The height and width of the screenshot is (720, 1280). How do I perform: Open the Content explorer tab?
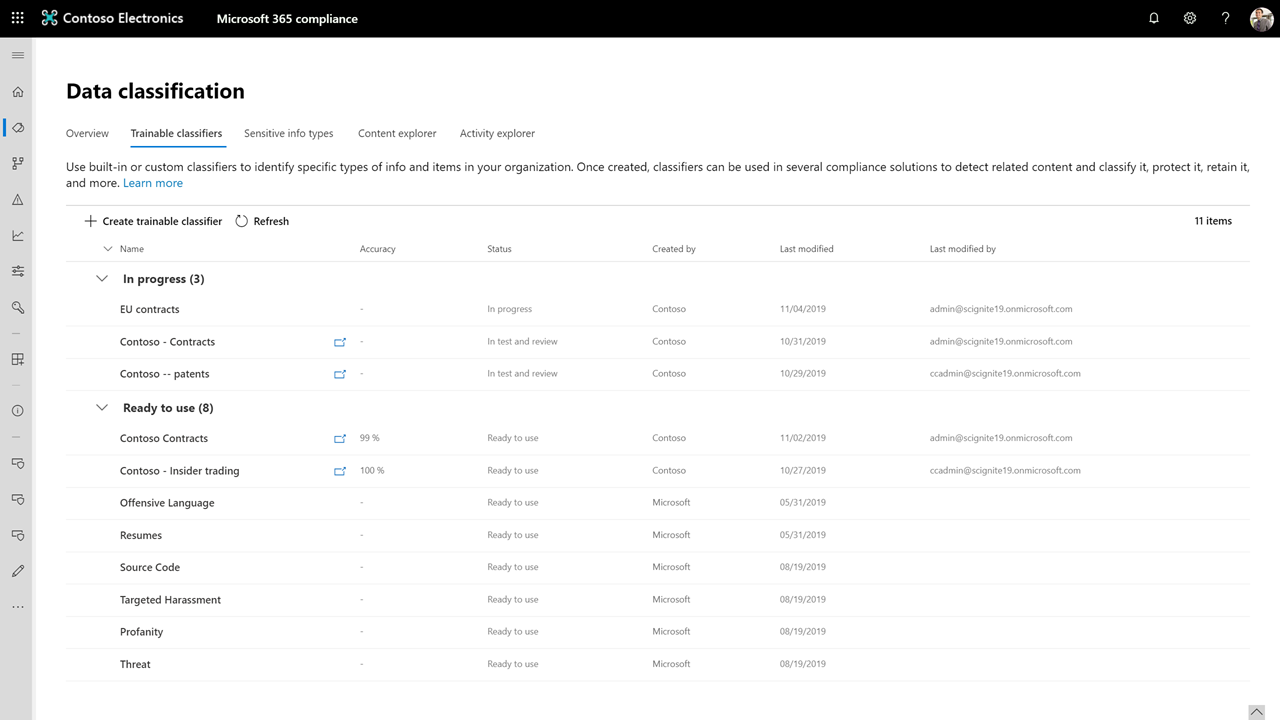pyautogui.click(x=396, y=133)
